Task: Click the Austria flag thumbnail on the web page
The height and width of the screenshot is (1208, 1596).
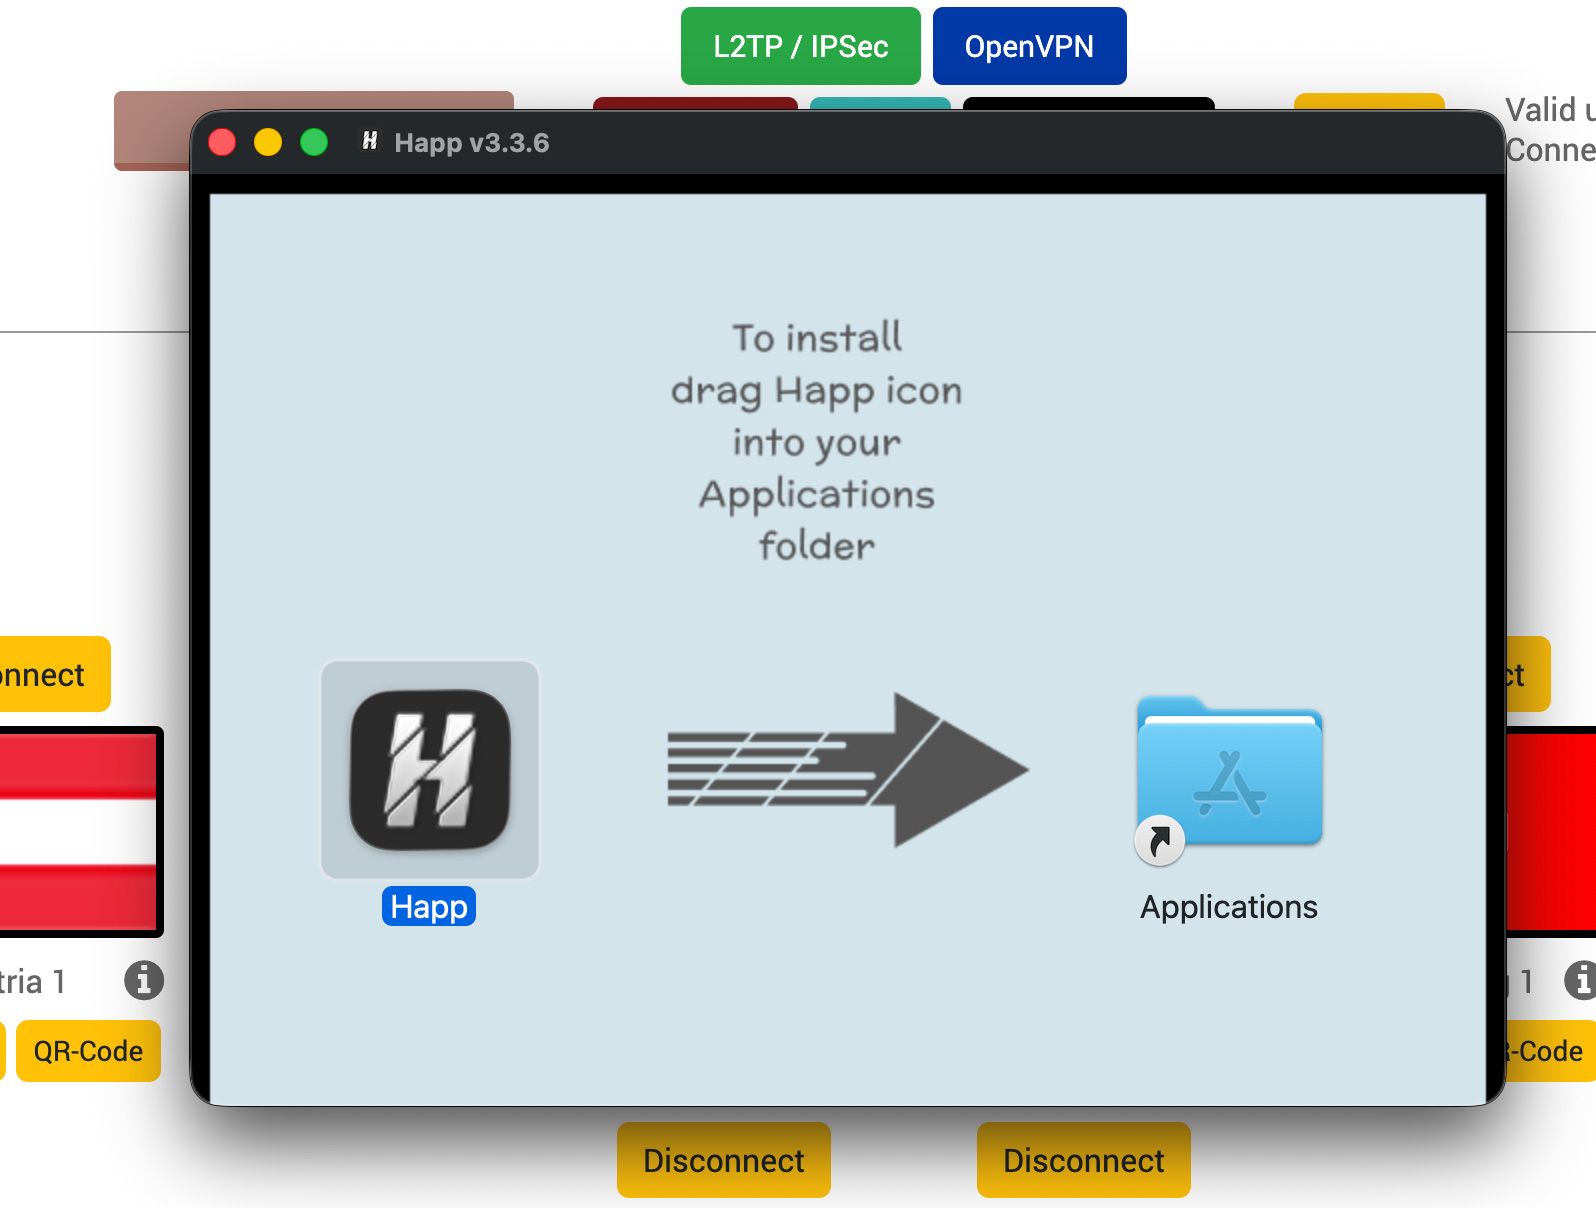Action: coord(80,832)
